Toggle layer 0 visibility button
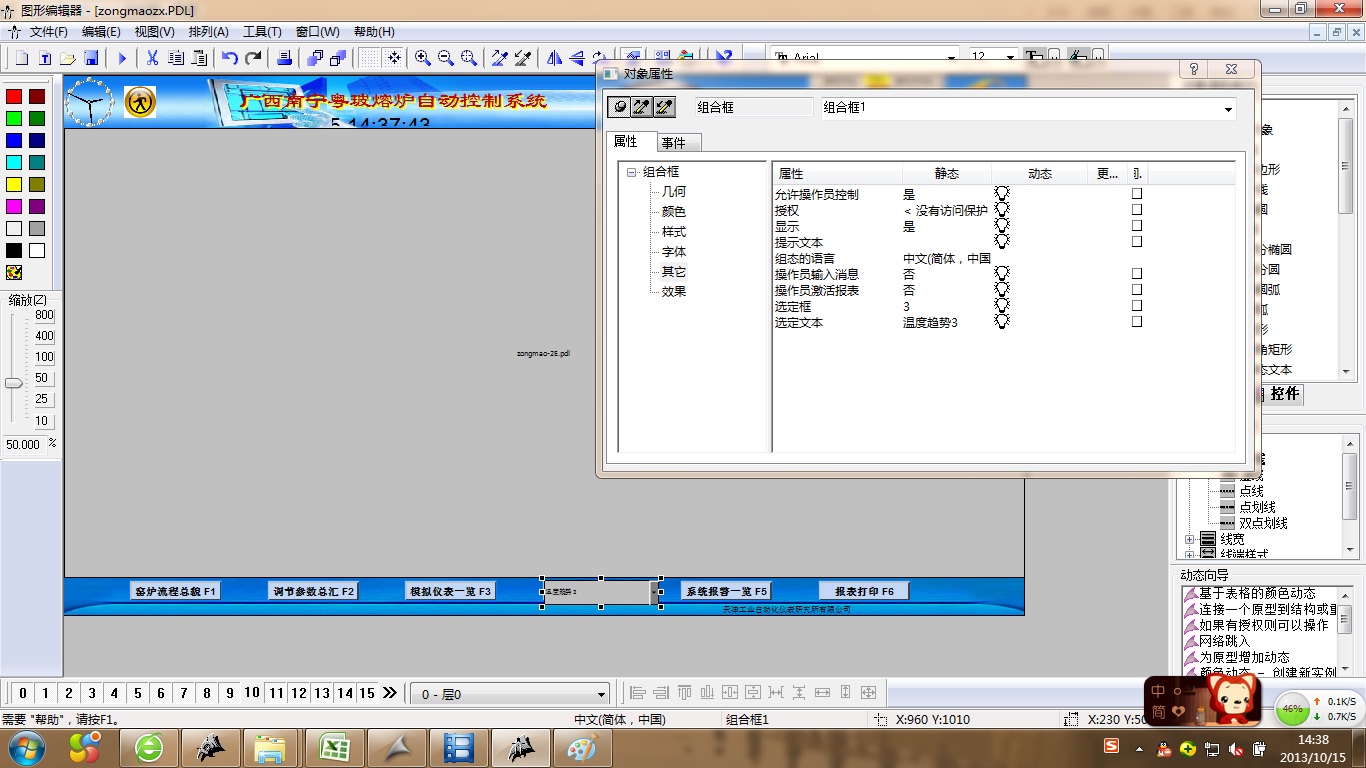1366x768 pixels. tap(22, 693)
